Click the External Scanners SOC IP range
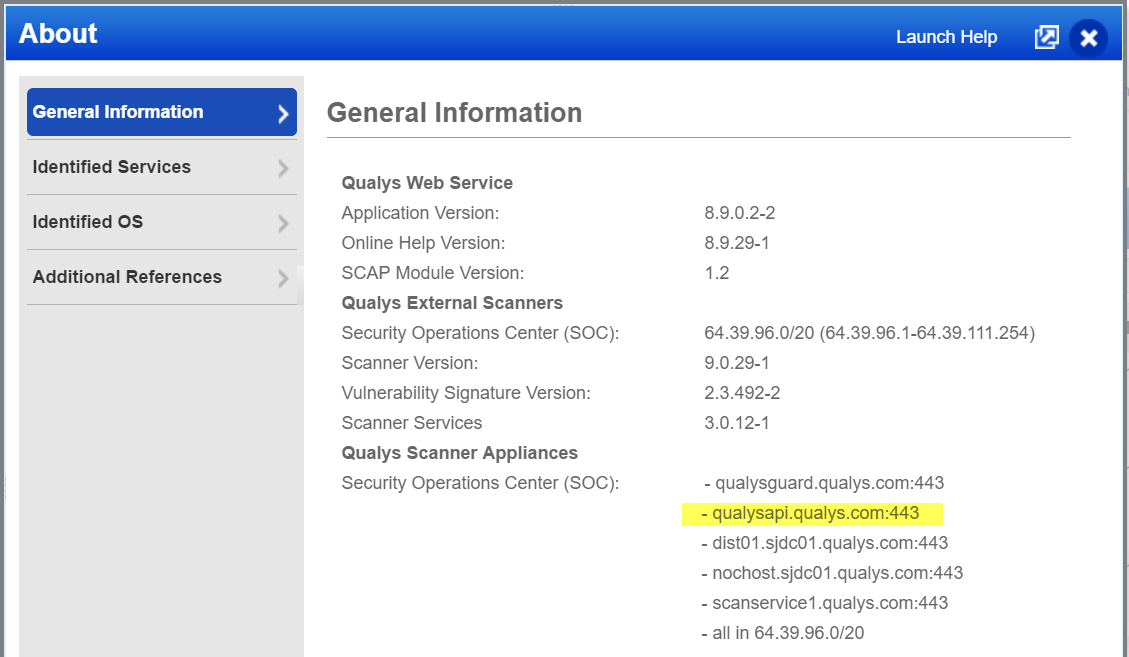The width and height of the screenshot is (1129, 657). 869,333
